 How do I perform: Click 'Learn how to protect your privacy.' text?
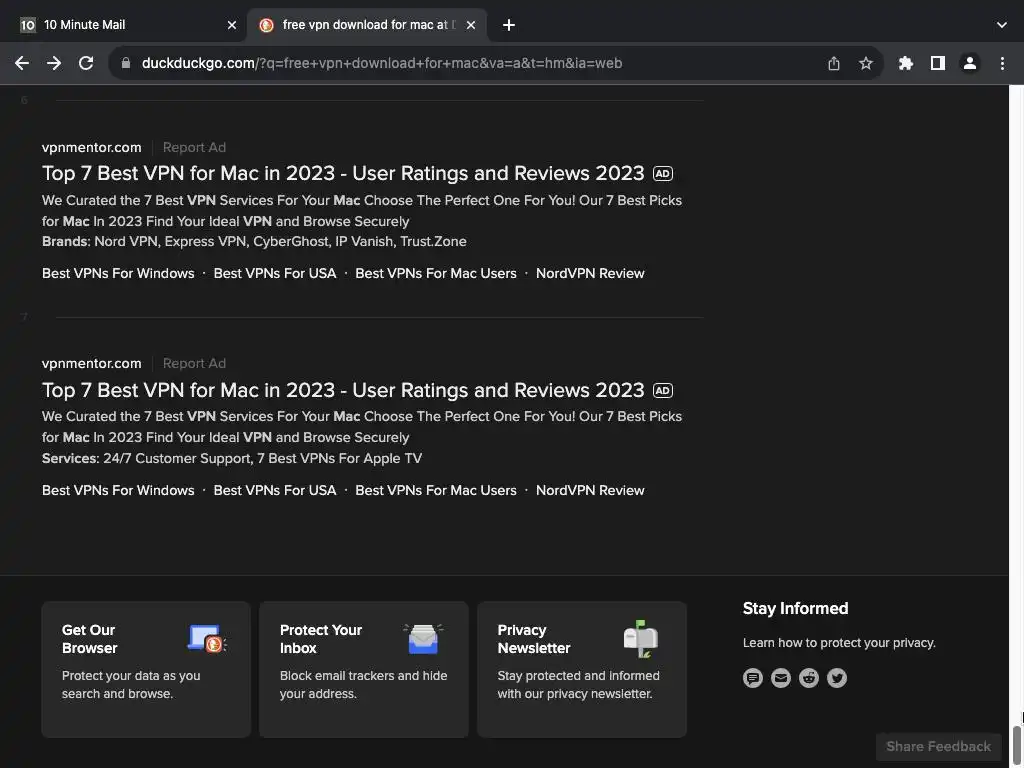[839, 643]
